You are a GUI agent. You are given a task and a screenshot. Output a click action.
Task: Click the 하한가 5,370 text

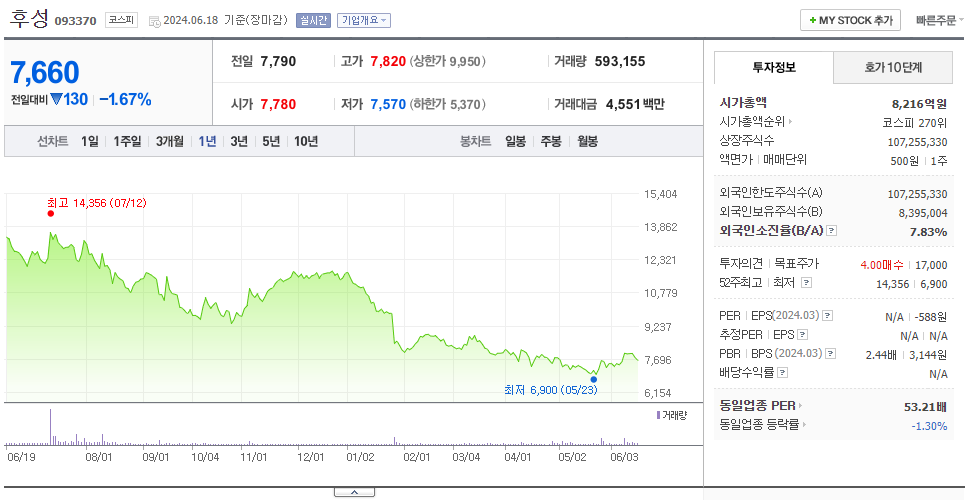tap(448, 104)
